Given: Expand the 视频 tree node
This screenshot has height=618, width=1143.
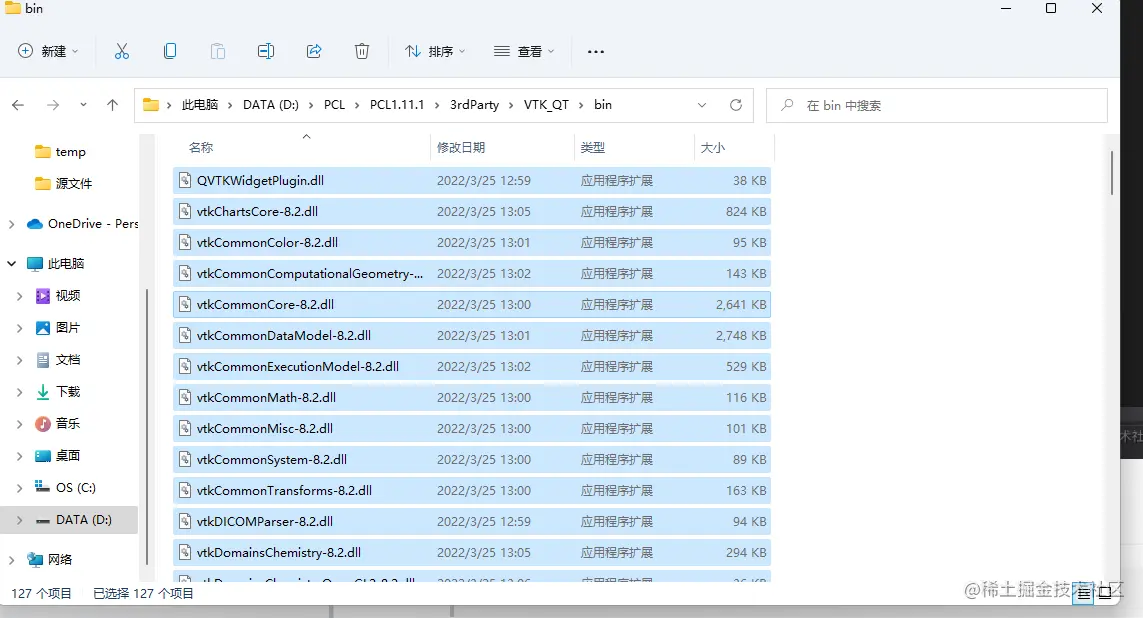Looking at the screenshot, I should point(20,295).
